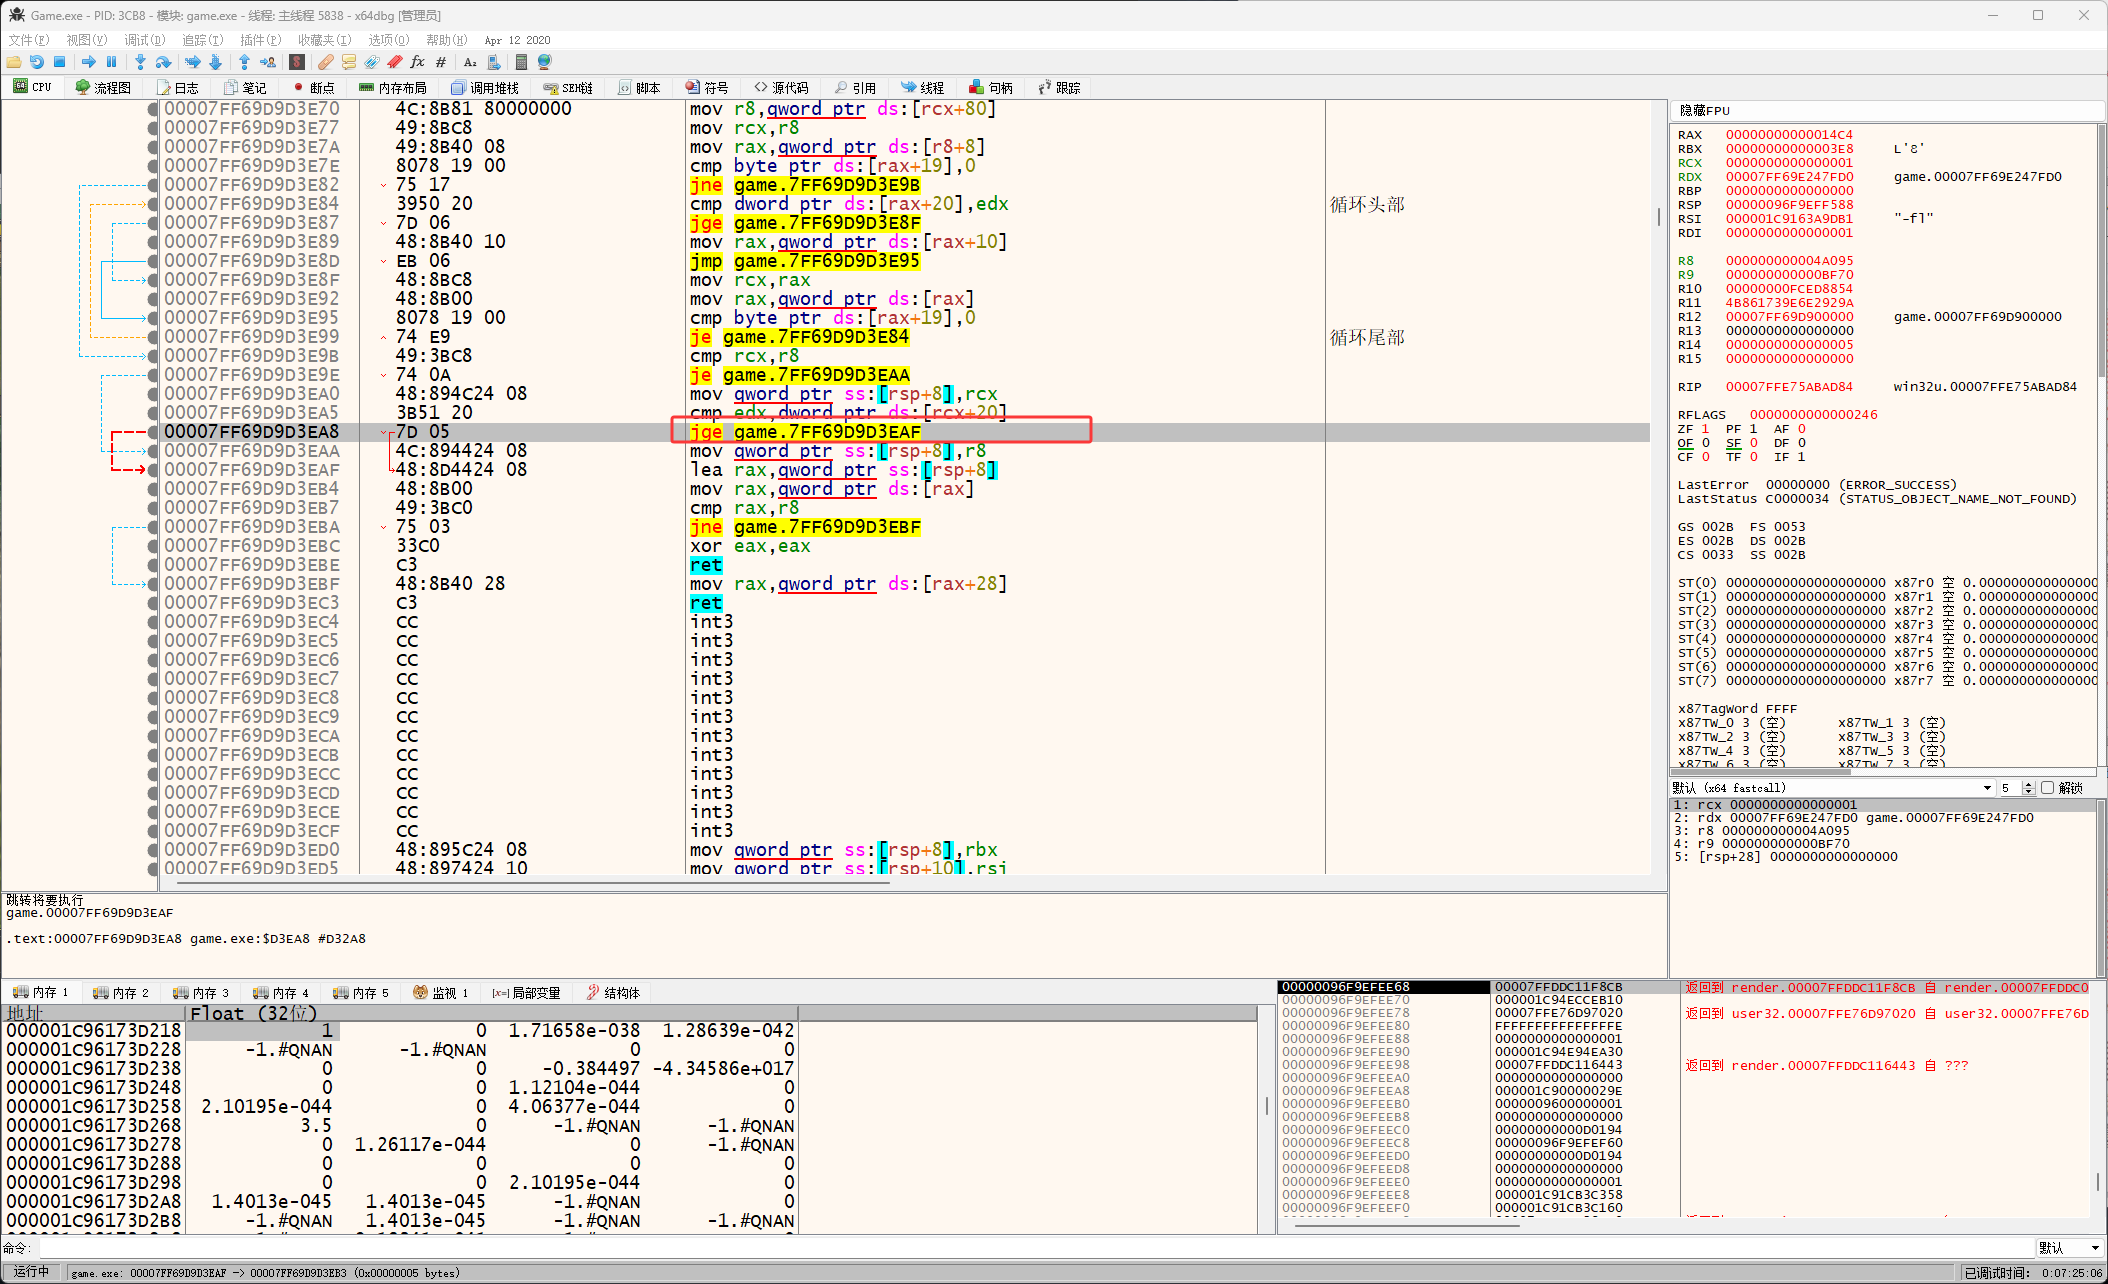Open the Patches bandage icon

[x=325, y=62]
